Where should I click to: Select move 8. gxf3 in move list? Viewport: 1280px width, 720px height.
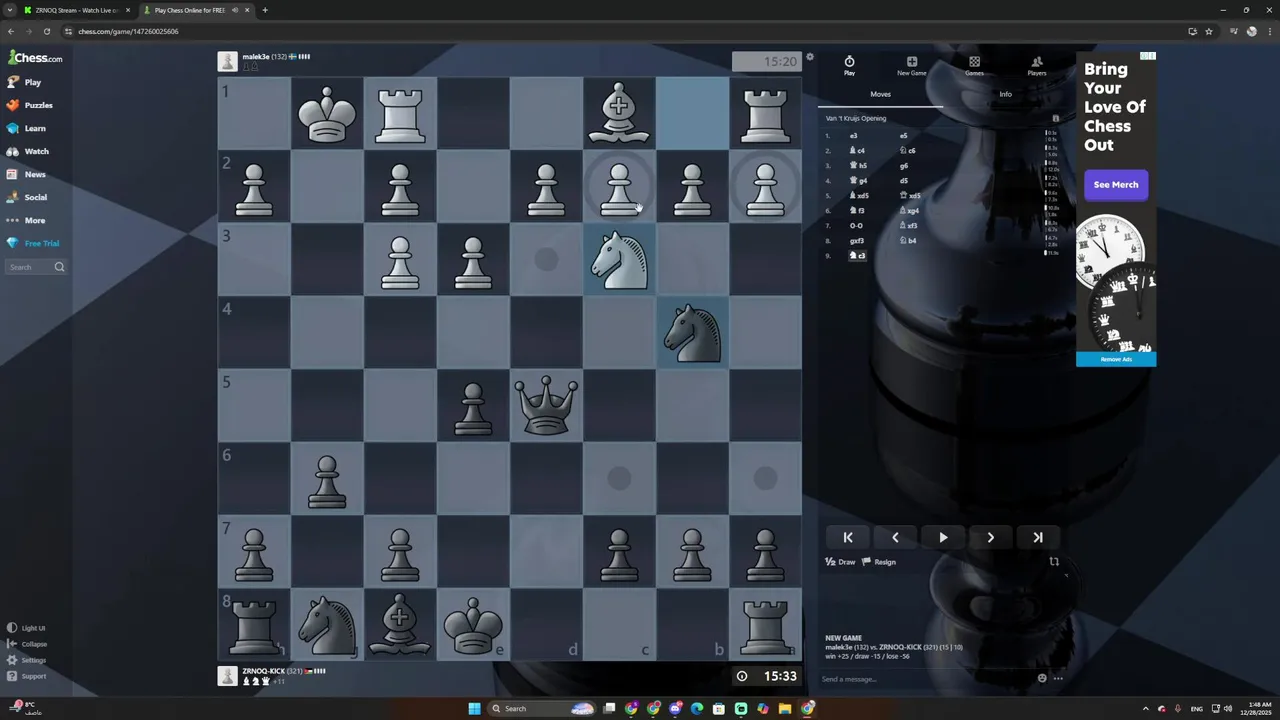click(857, 240)
